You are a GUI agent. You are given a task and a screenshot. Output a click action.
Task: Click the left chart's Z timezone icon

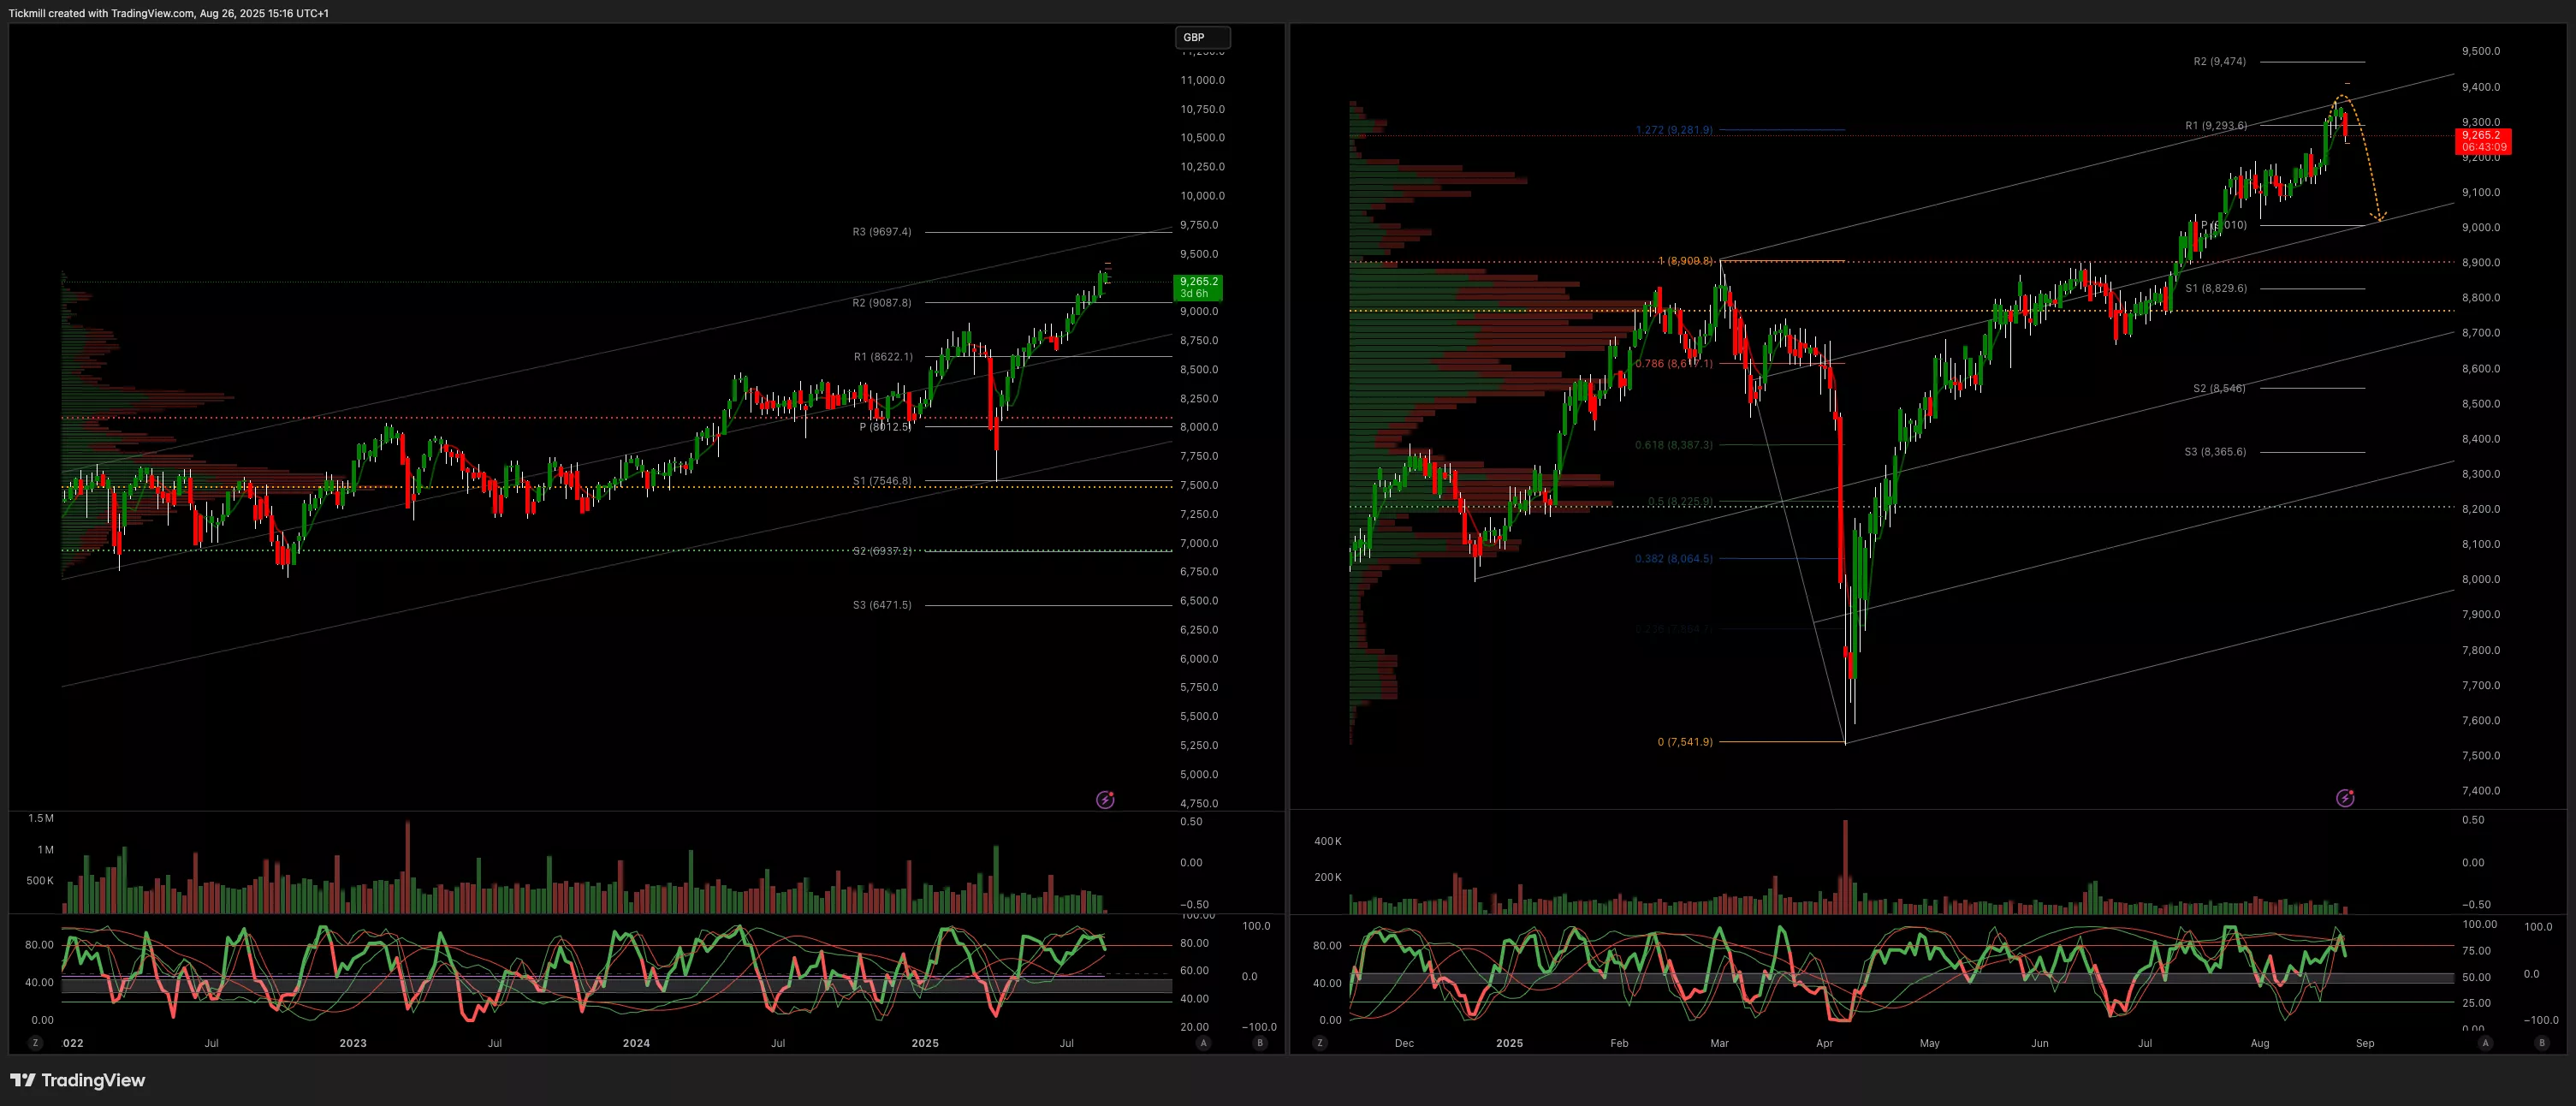[36, 1043]
